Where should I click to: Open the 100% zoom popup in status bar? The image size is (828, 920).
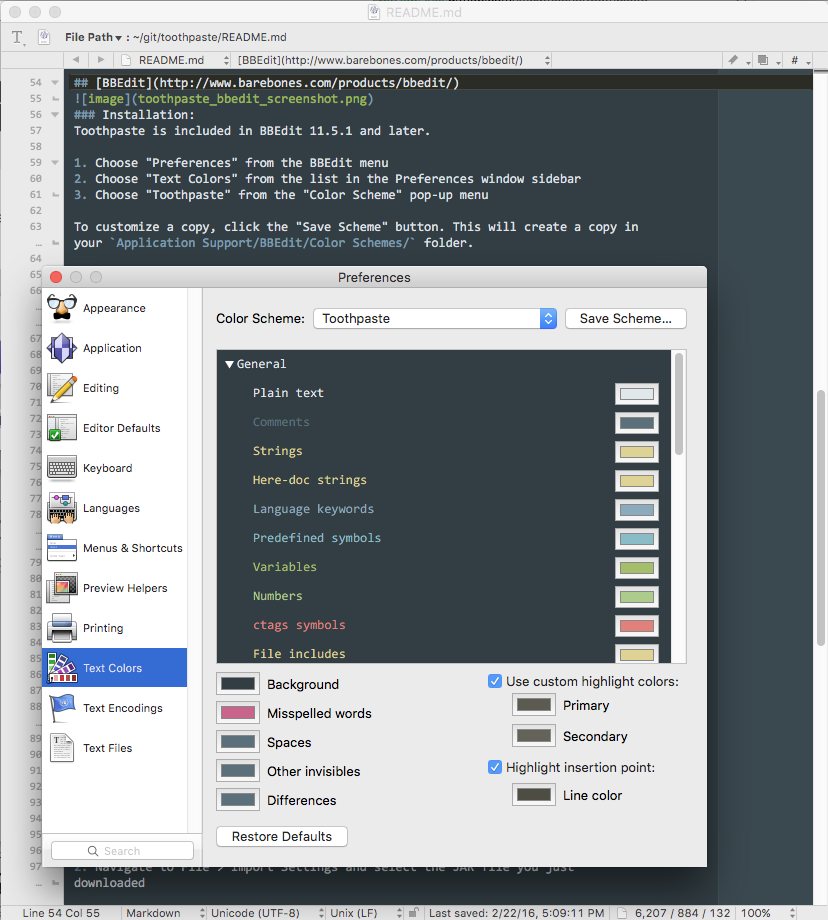pyautogui.click(x=768, y=913)
